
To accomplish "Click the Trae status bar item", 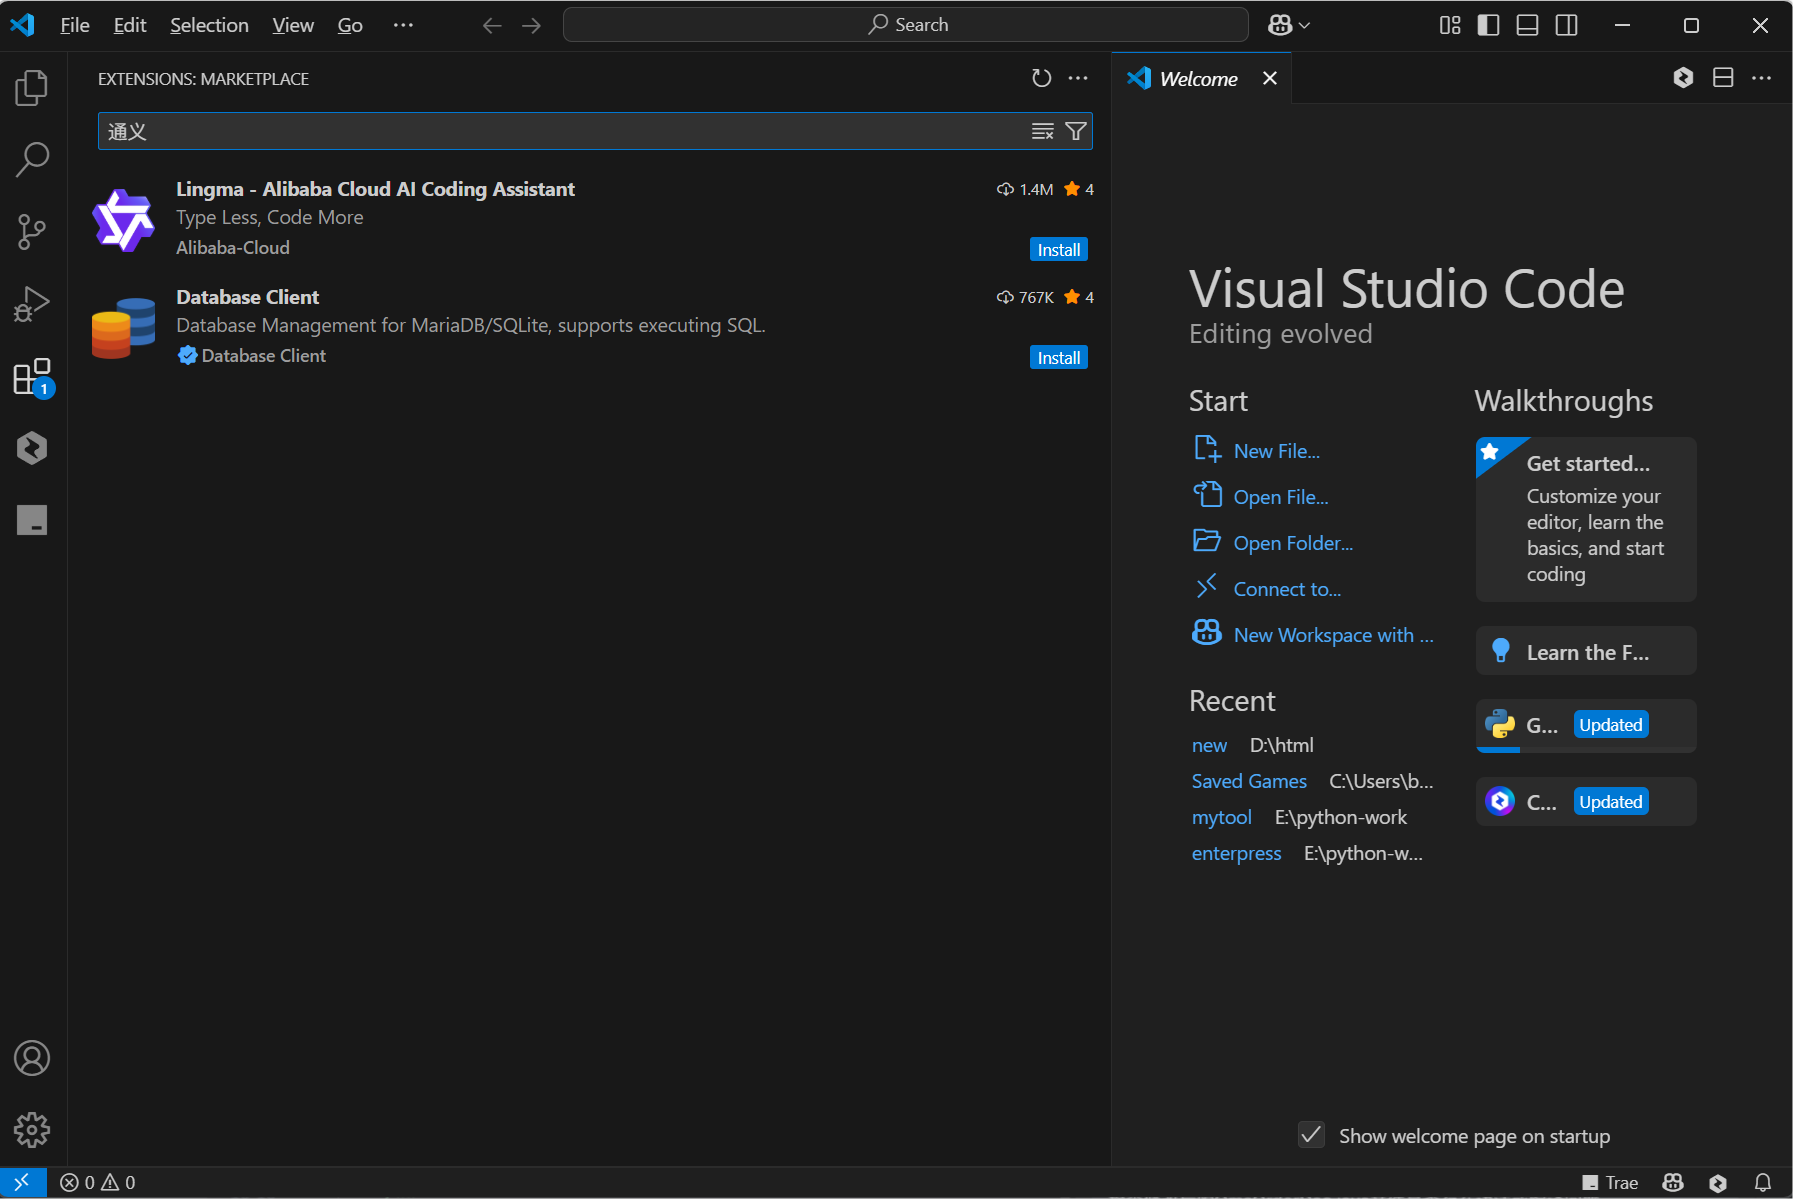I will tap(1610, 1183).
